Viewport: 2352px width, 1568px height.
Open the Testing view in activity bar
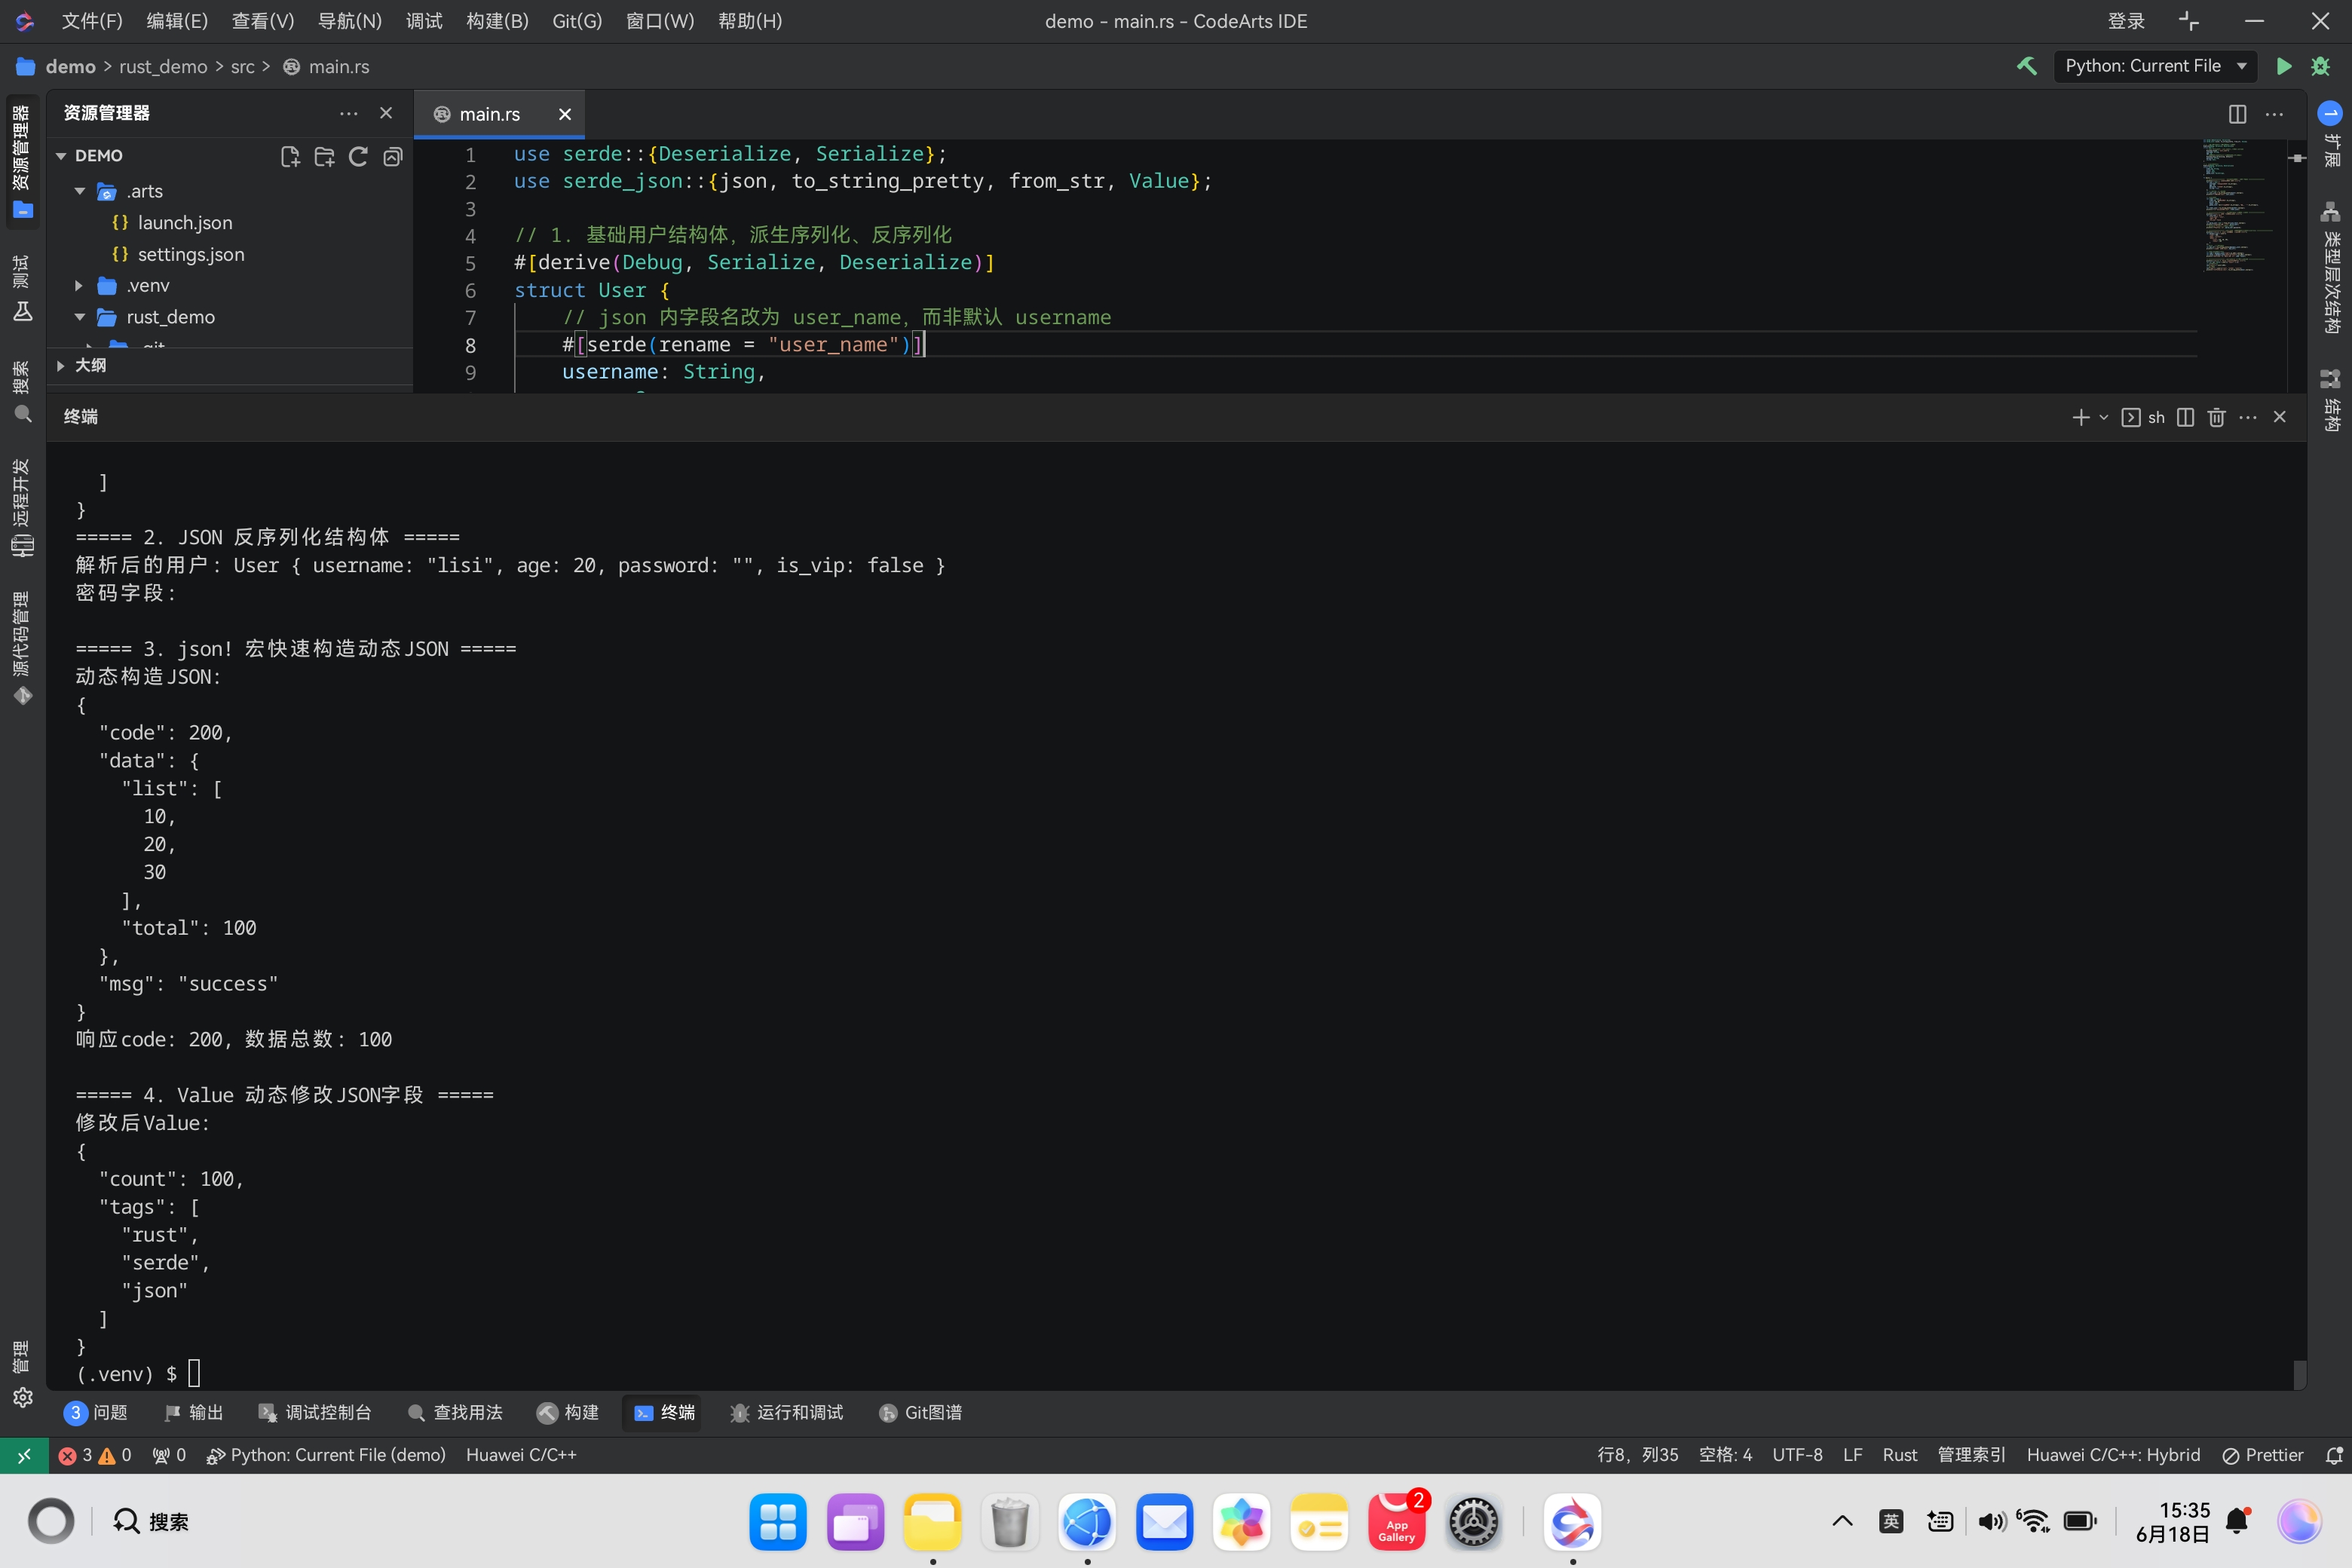coord(22,289)
